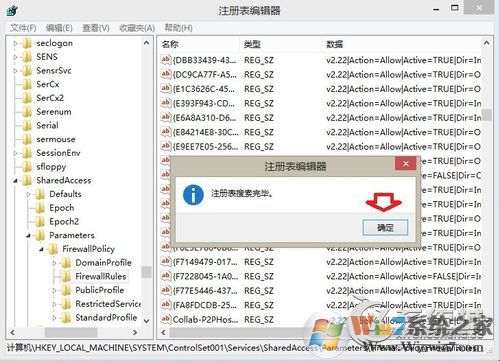Select the RestrictedServices folder icon
500x361 pixels.
tap(66, 304)
